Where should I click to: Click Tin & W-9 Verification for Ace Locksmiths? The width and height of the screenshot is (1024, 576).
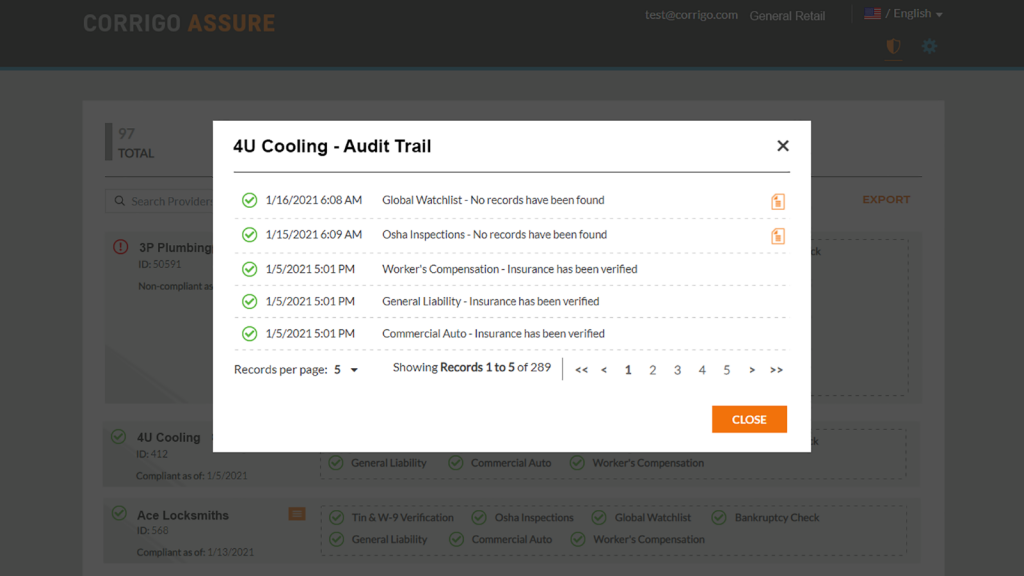pyautogui.click(x=402, y=518)
